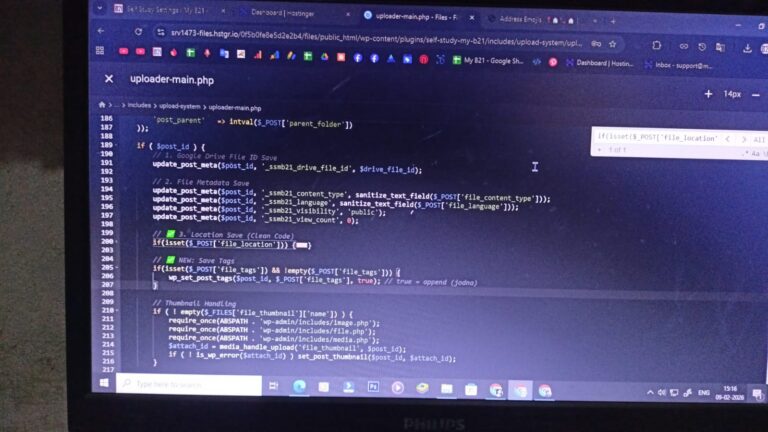Click the Windows Start button
Image resolution: width=768 pixels, height=432 pixels.
[x=104, y=383]
